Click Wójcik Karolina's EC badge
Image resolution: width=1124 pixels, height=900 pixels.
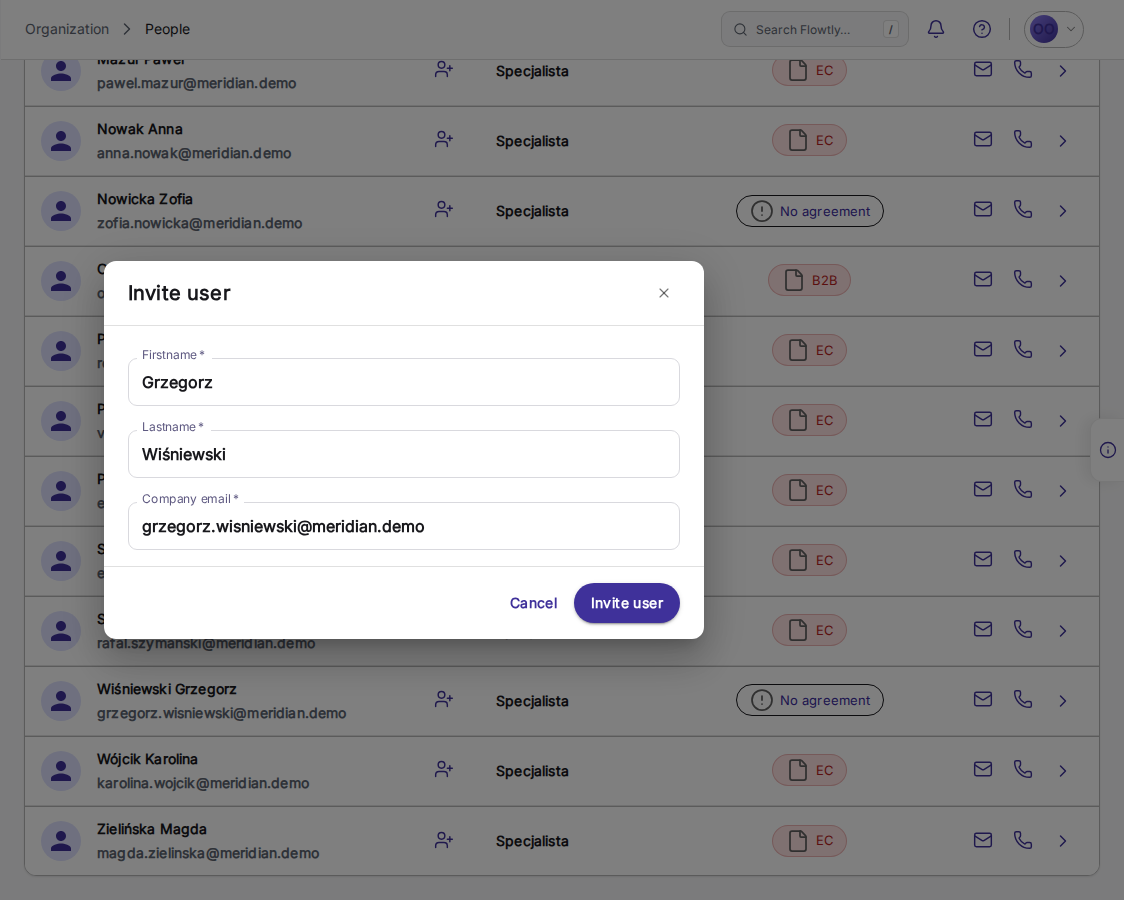click(x=809, y=770)
